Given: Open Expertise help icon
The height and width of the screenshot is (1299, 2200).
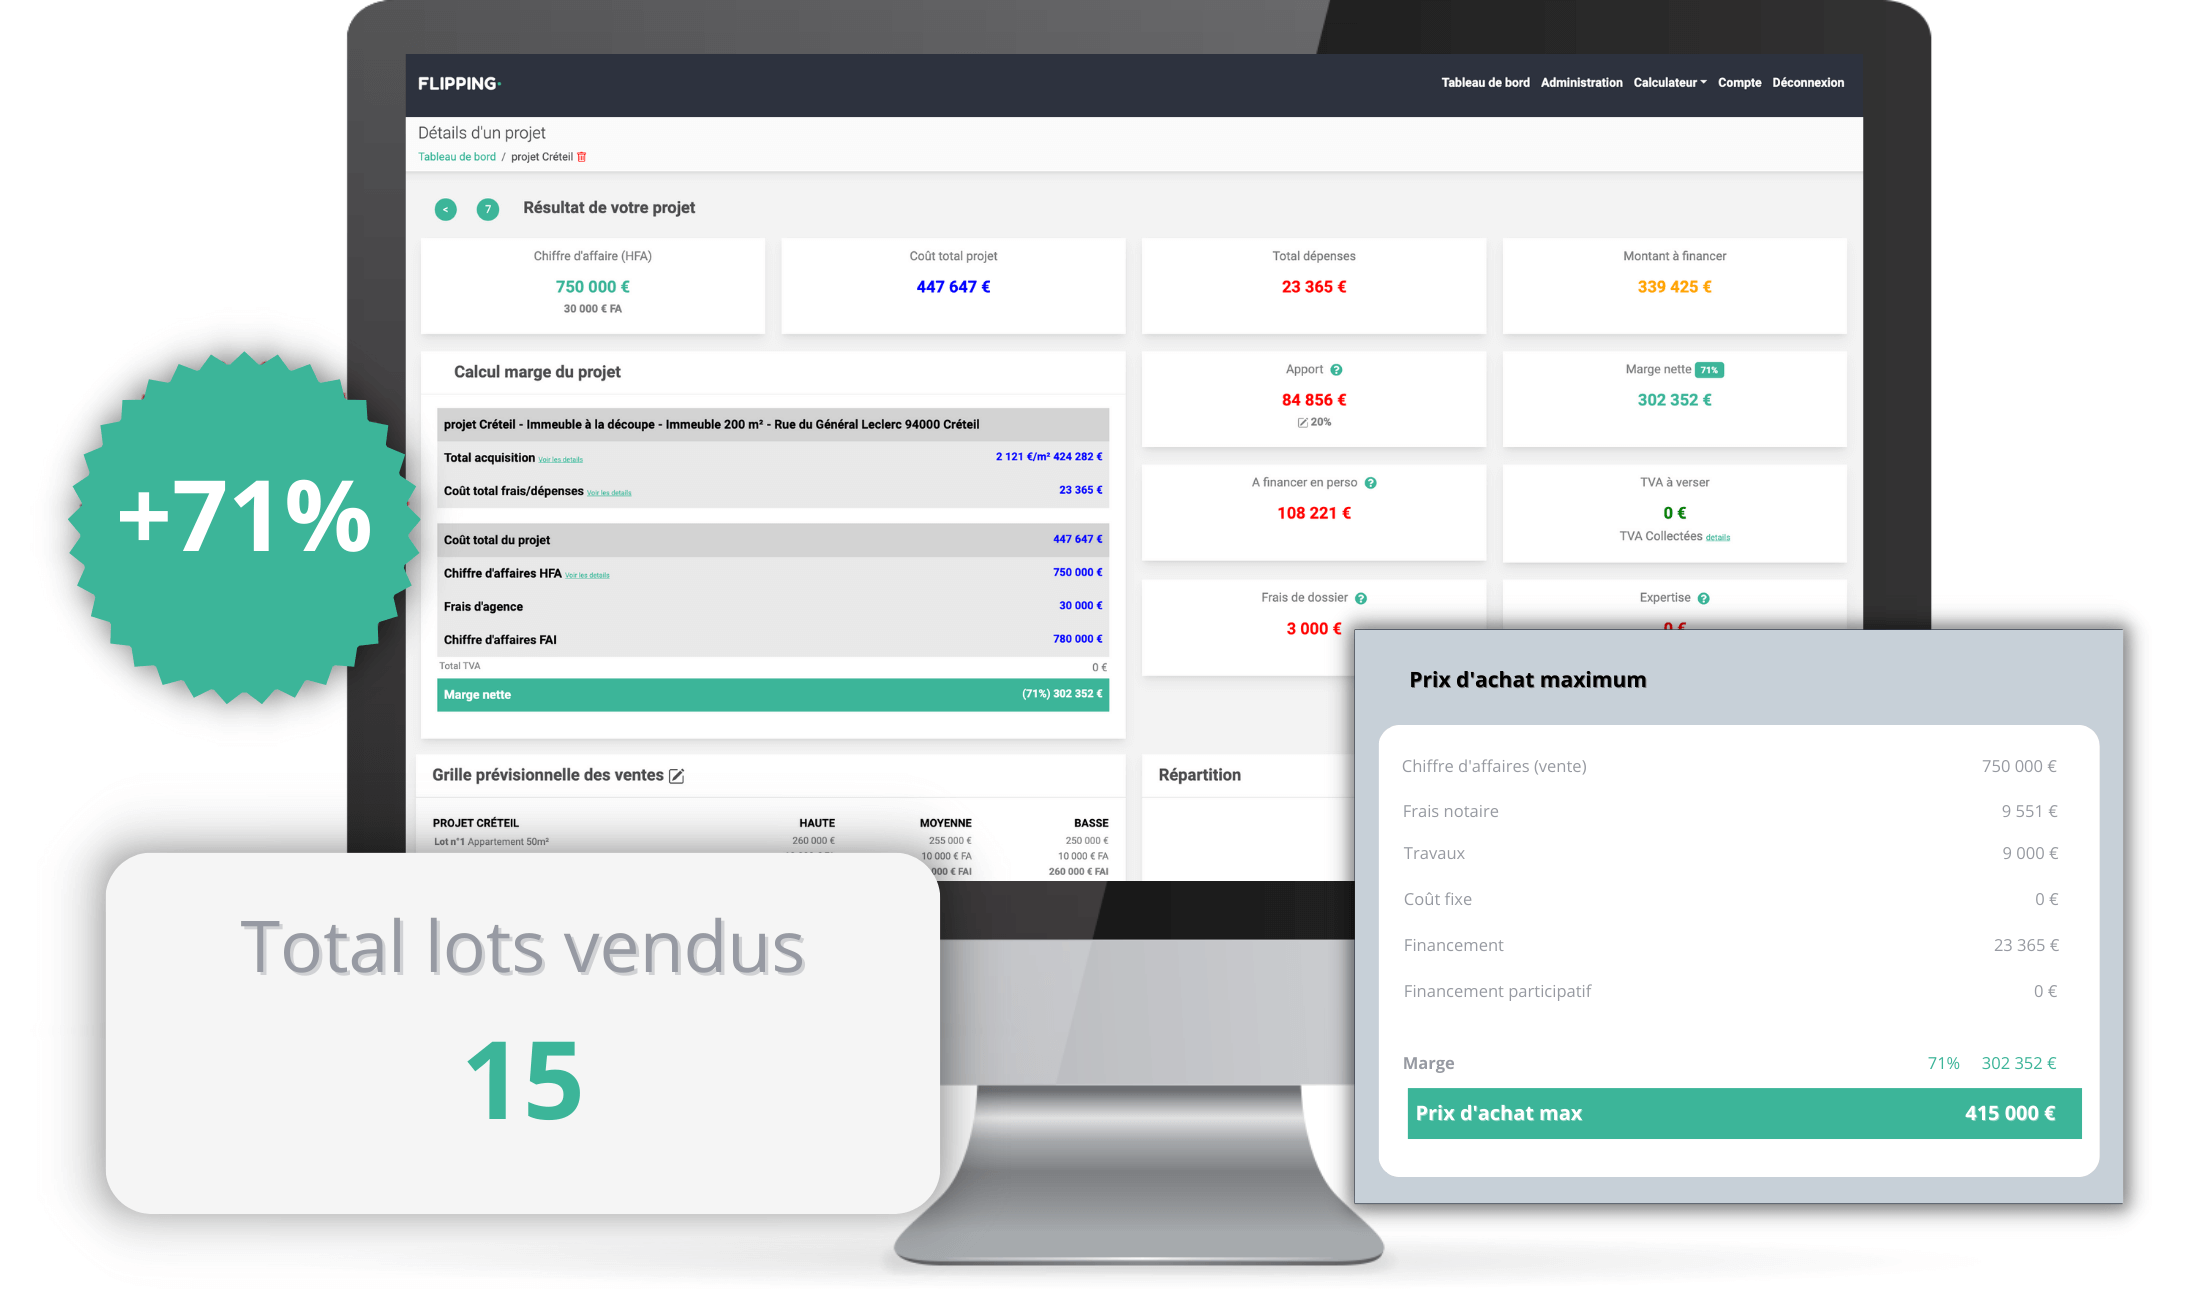Looking at the screenshot, I should [x=1704, y=599].
